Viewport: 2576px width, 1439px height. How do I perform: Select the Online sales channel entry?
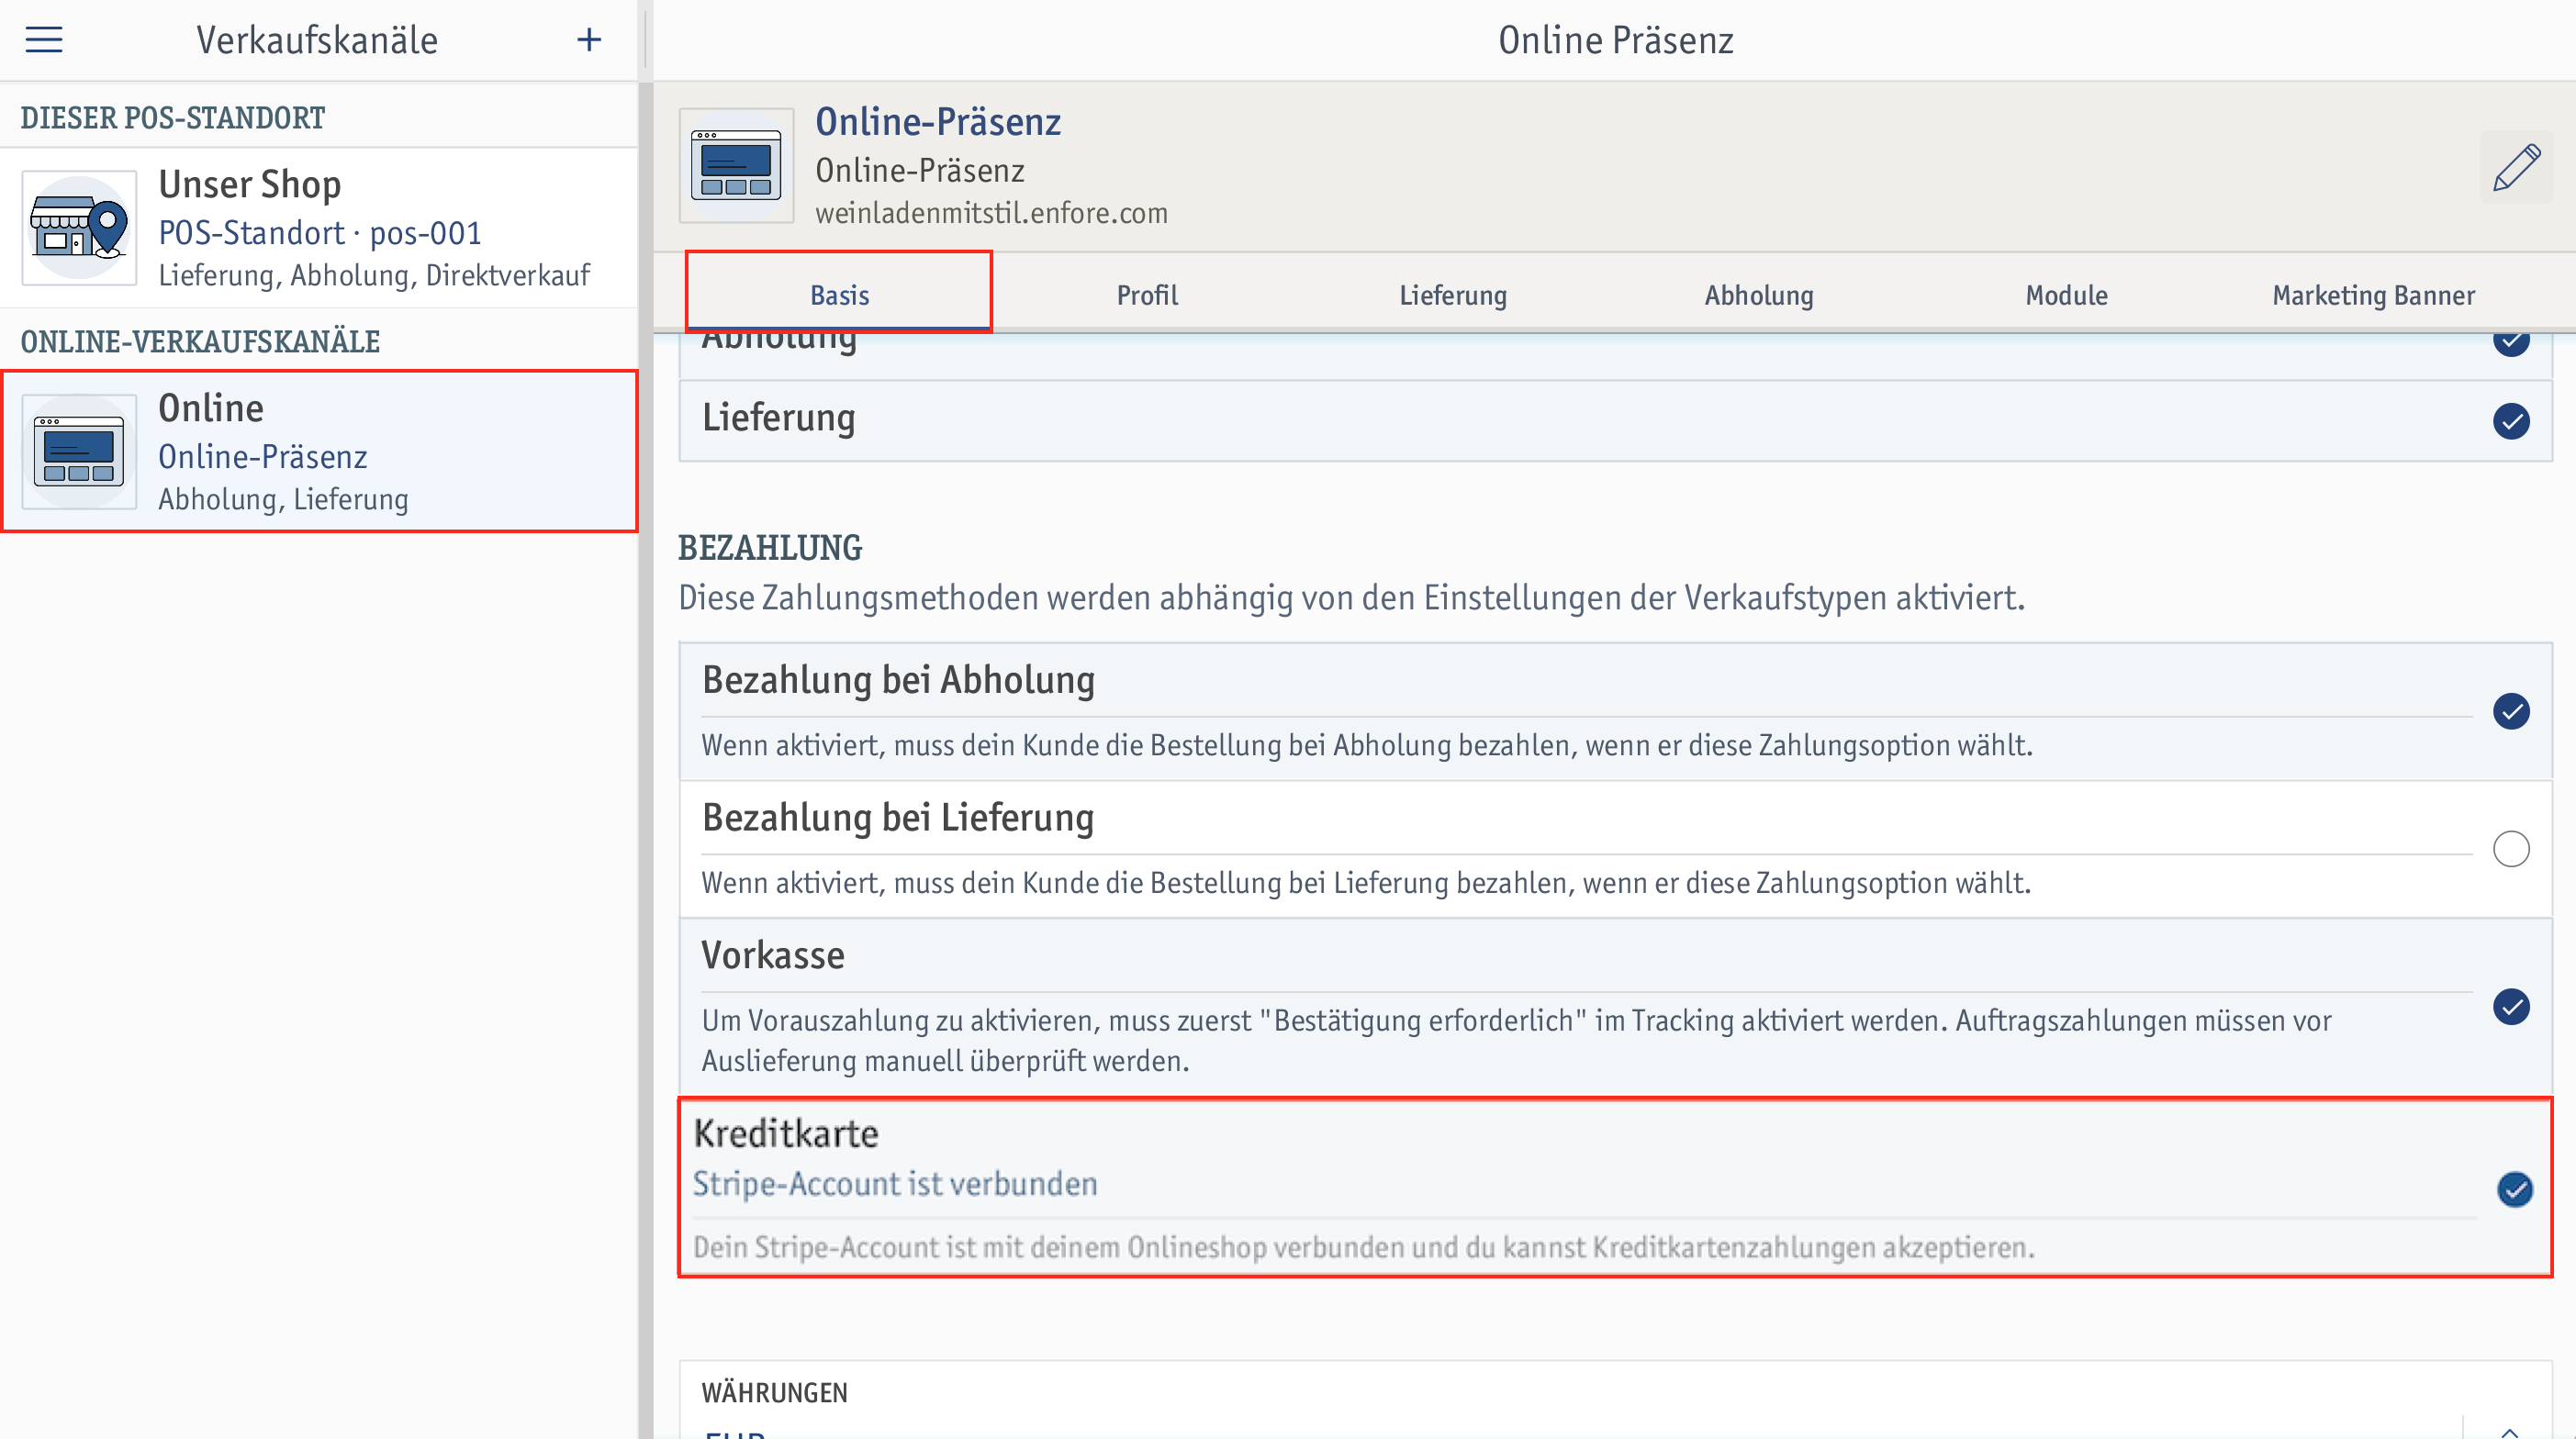pos(319,451)
